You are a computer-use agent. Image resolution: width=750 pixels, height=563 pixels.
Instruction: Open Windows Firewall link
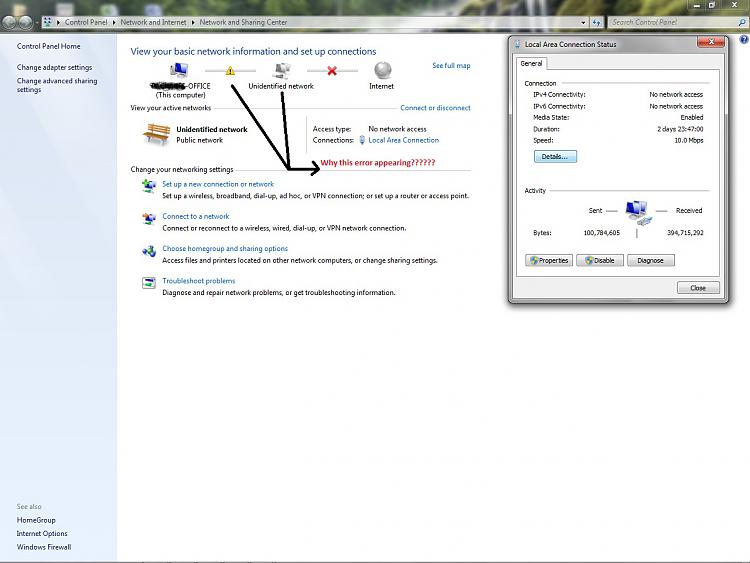pos(44,547)
